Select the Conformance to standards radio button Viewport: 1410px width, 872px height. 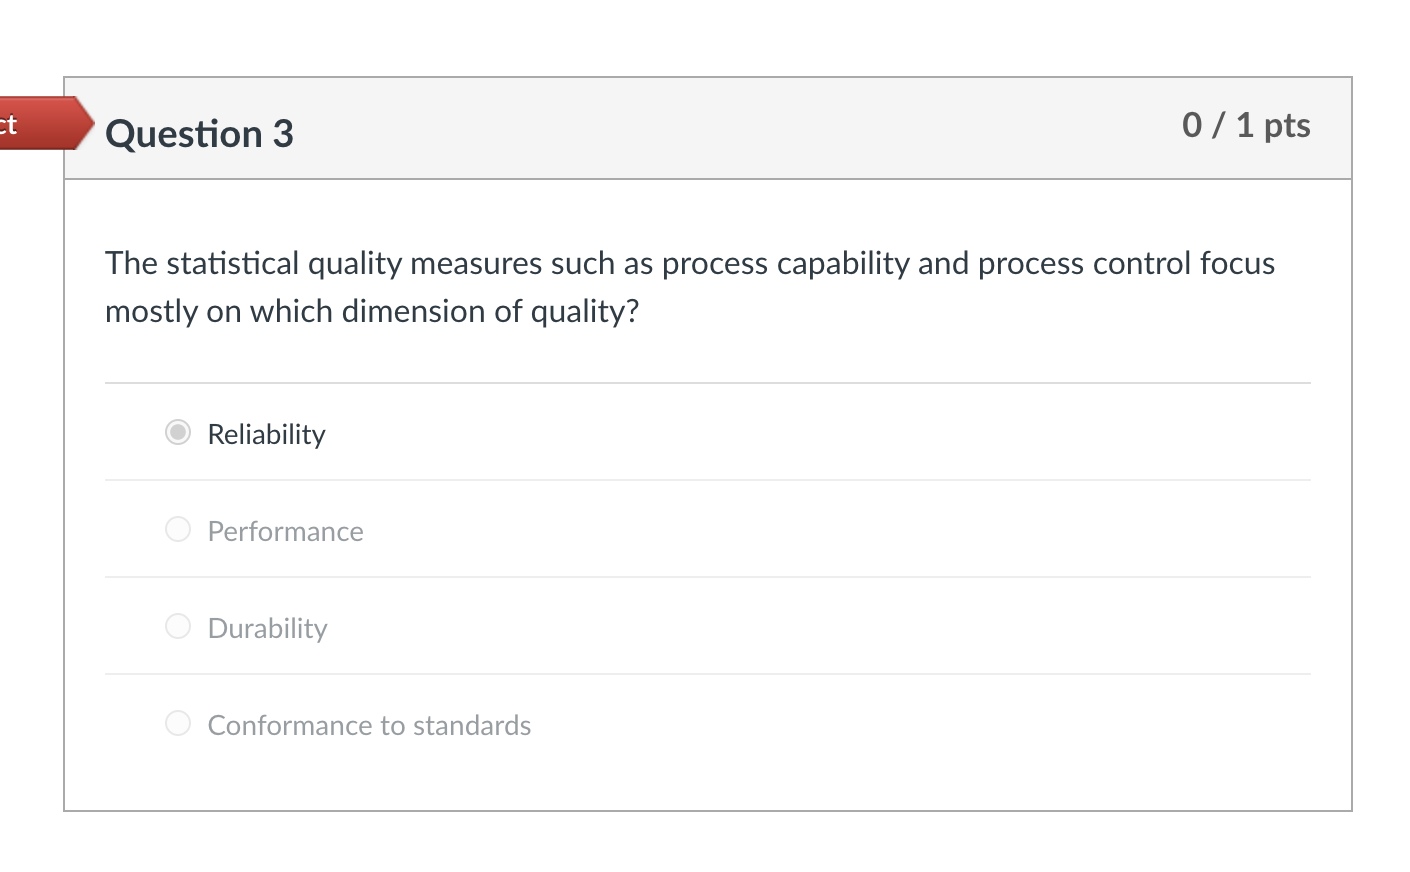pos(177,723)
